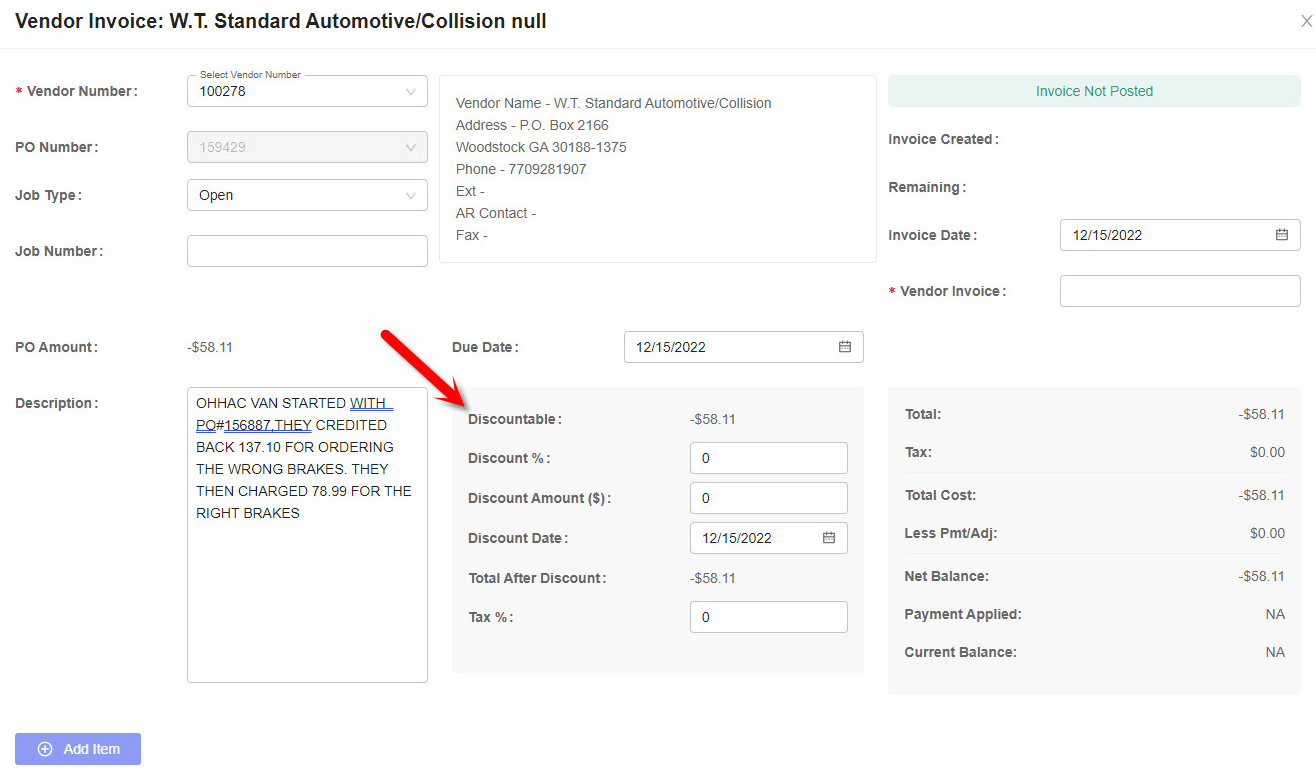The height and width of the screenshot is (770, 1316).
Task: Click the Tax % input
Action: click(x=768, y=617)
